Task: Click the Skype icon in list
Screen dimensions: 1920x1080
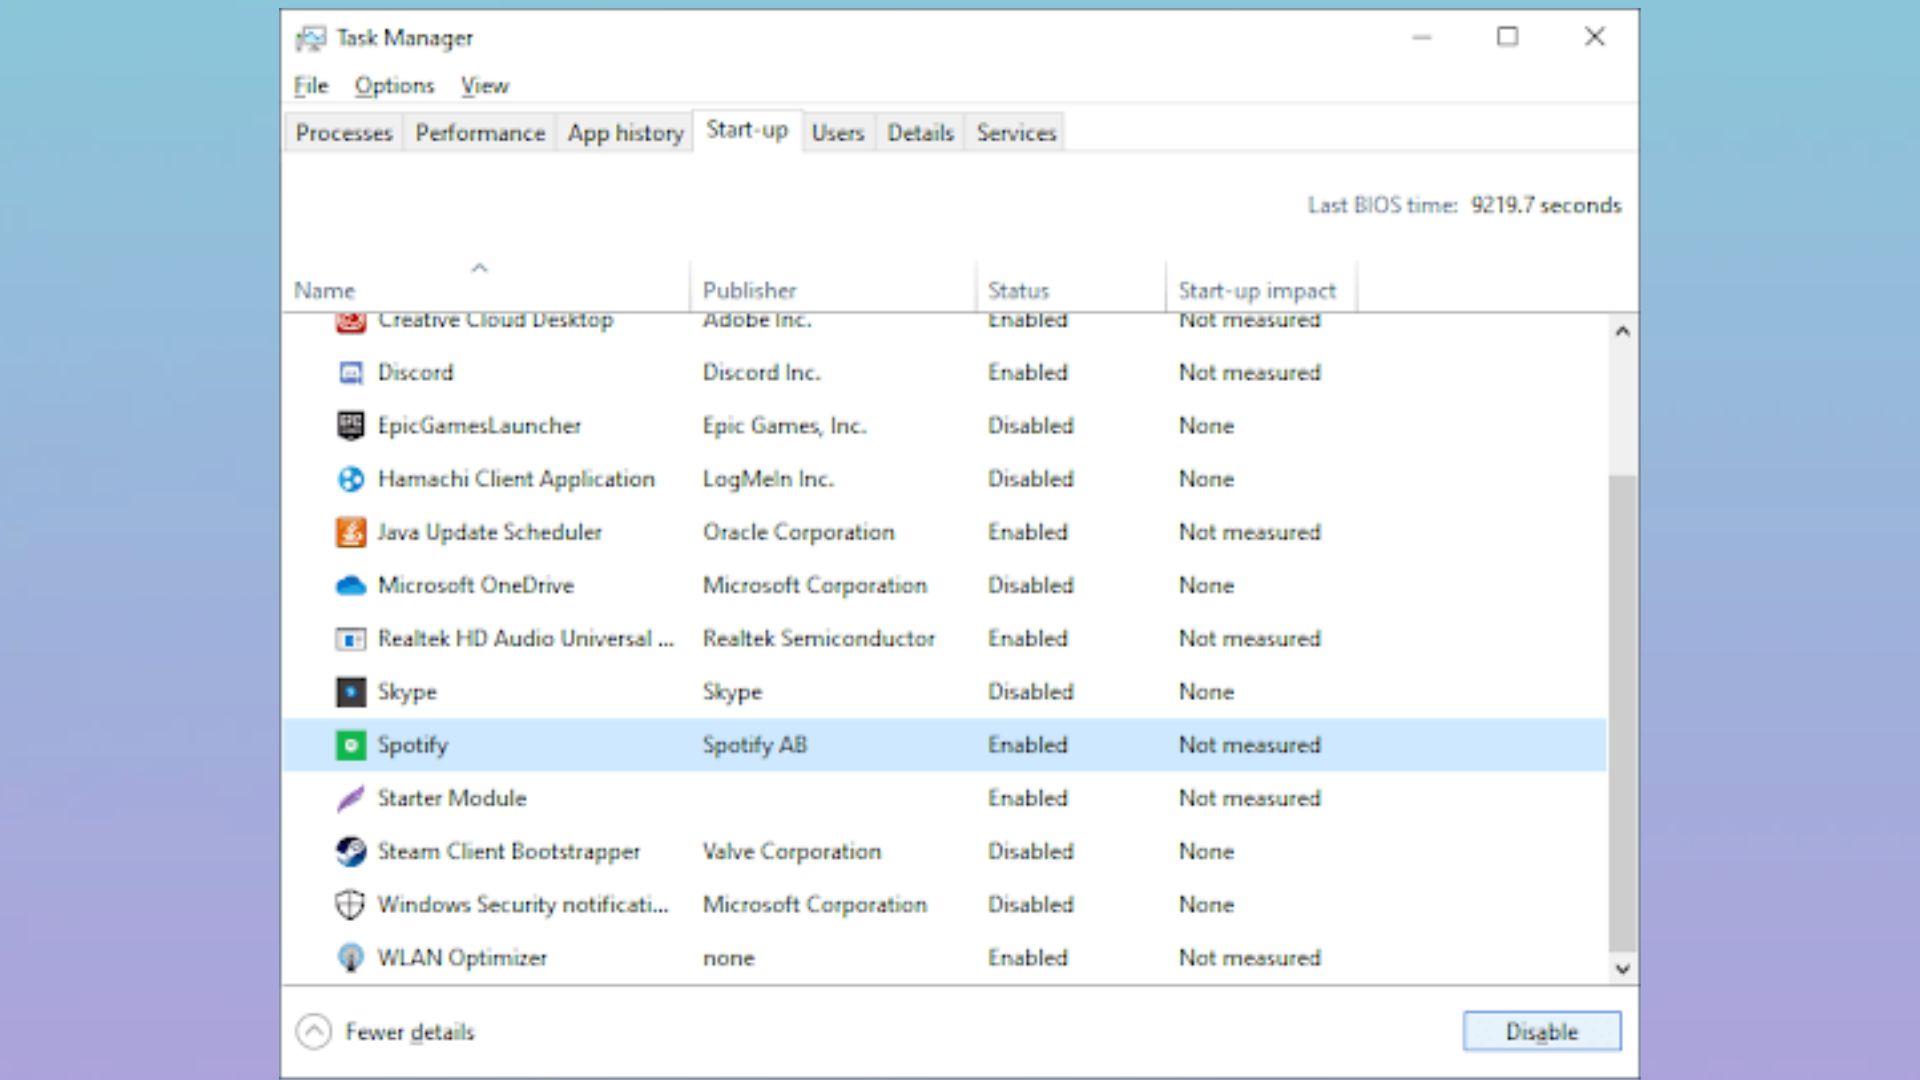Action: [350, 692]
